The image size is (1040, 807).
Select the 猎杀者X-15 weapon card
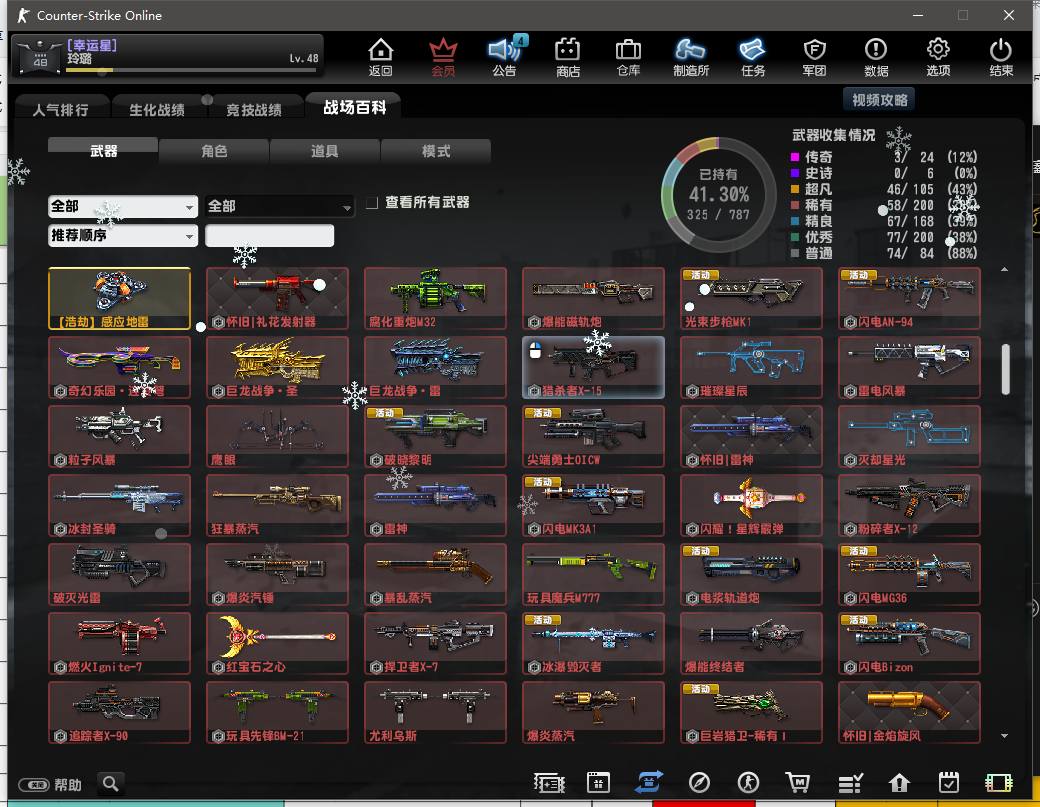click(593, 367)
